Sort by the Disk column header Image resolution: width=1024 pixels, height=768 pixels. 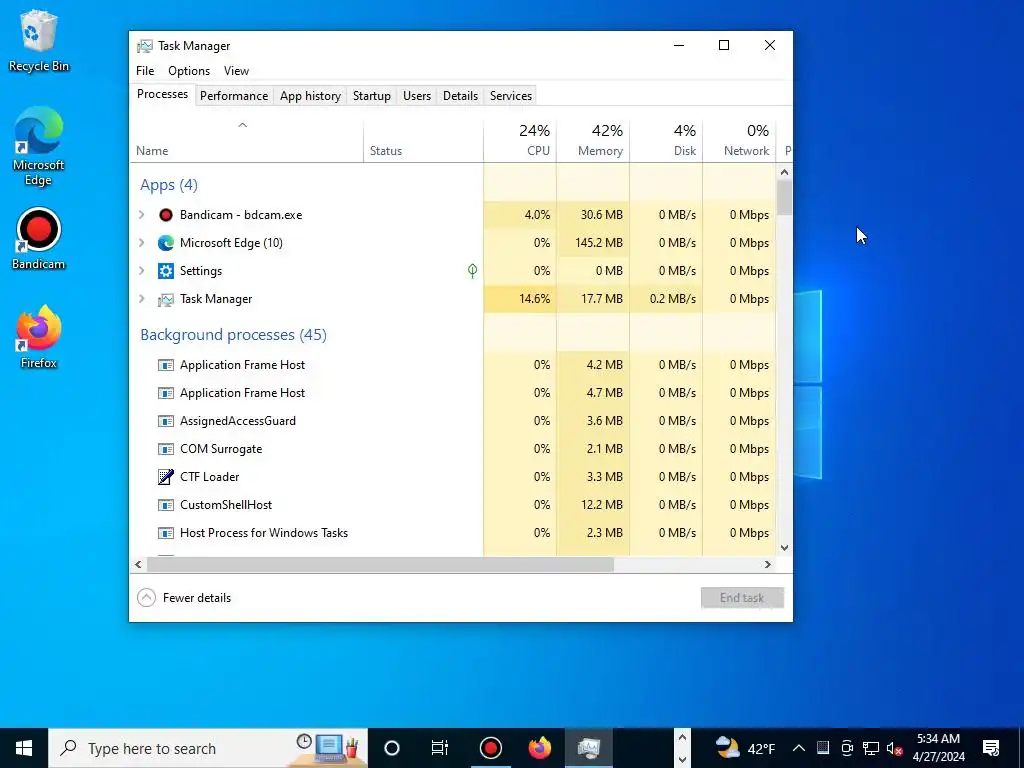[666, 140]
